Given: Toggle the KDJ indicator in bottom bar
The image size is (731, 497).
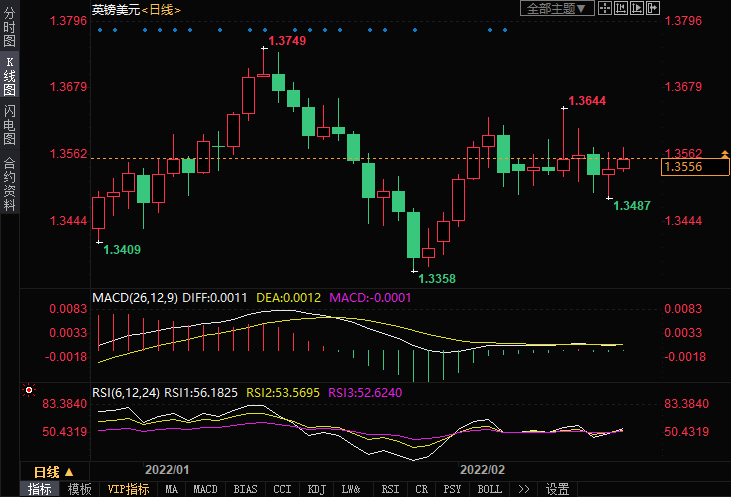Looking at the screenshot, I should [316, 489].
